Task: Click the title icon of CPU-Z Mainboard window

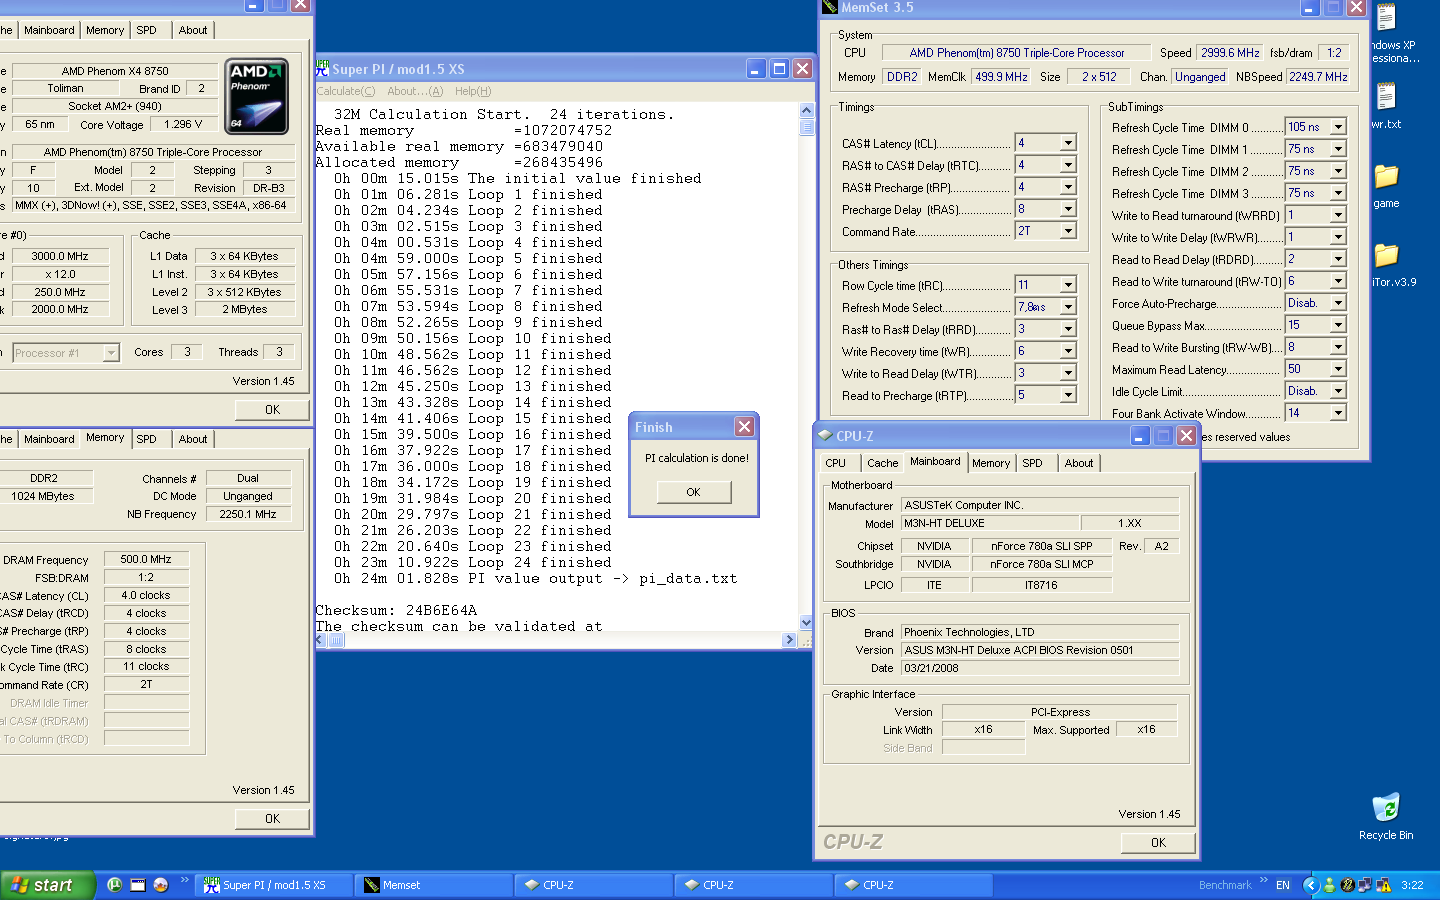Action: pos(825,436)
